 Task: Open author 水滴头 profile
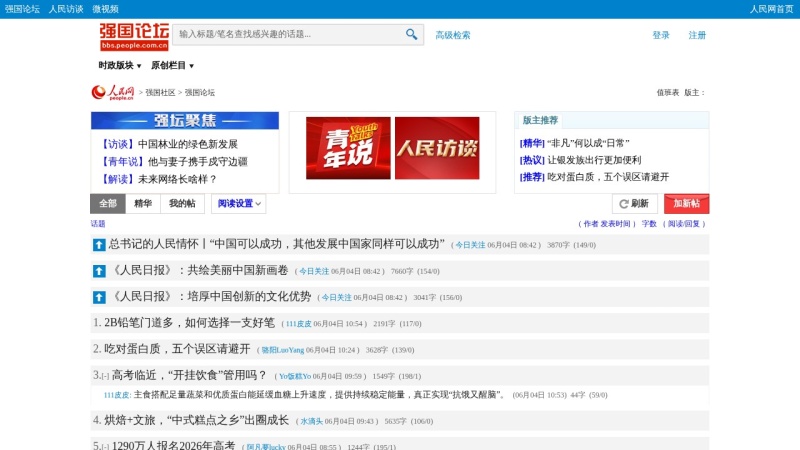pyautogui.click(x=311, y=421)
